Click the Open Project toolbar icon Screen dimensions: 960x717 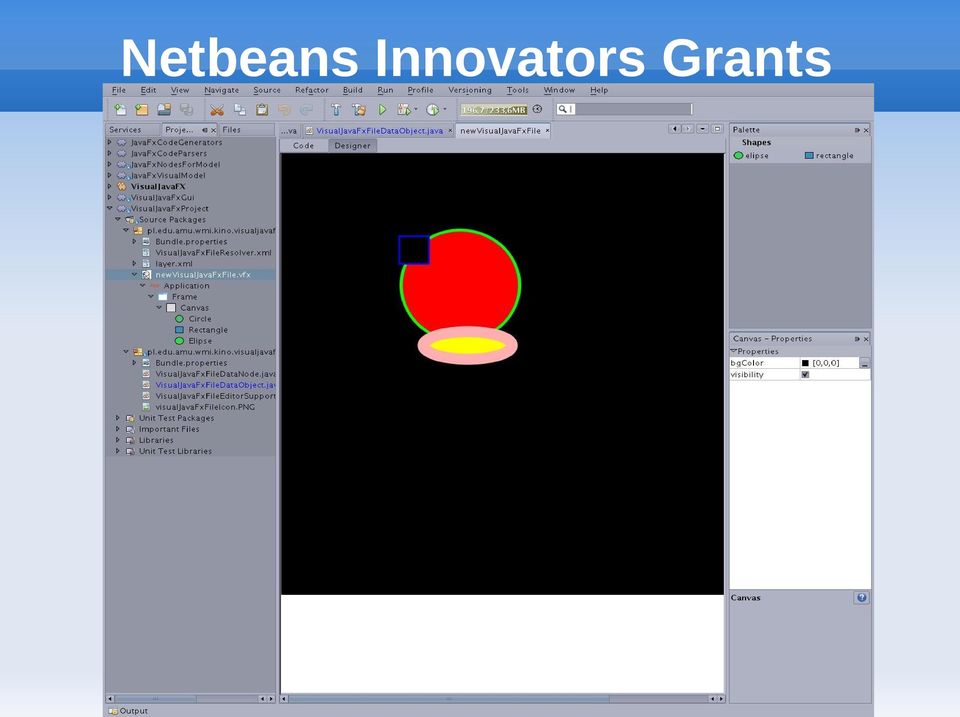[164, 110]
